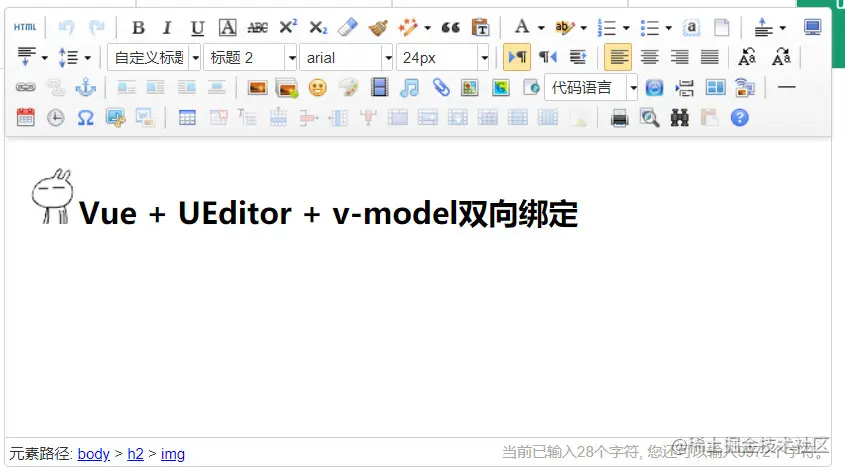Click the eraser clear-format icon
The height and width of the screenshot is (471, 845).
pyautogui.click(x=348, y=27)
